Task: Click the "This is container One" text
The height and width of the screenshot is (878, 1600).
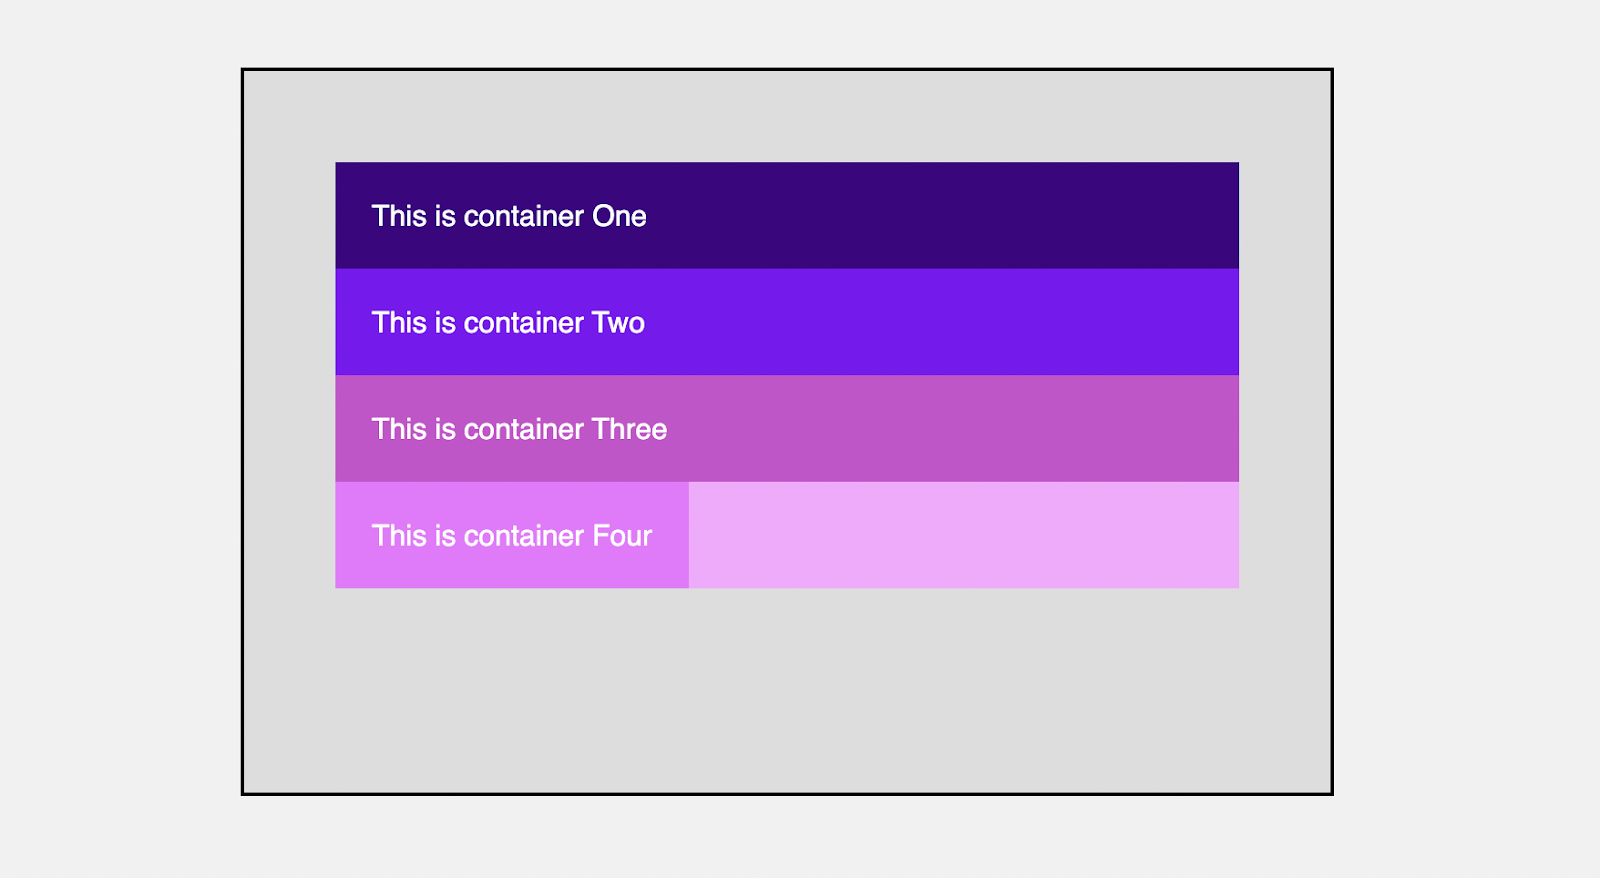Action: [x=508, y=216]
